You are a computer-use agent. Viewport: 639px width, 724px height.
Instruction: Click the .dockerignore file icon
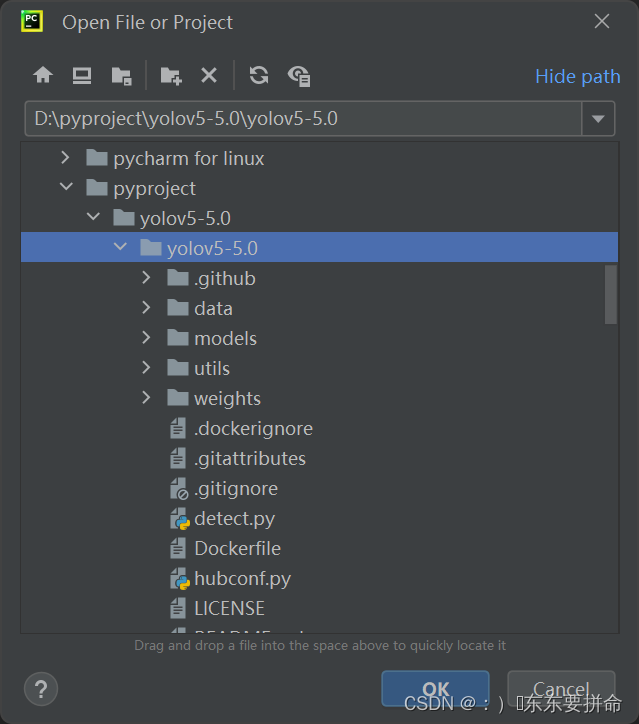pyautogui.click(x=178, y=428)
